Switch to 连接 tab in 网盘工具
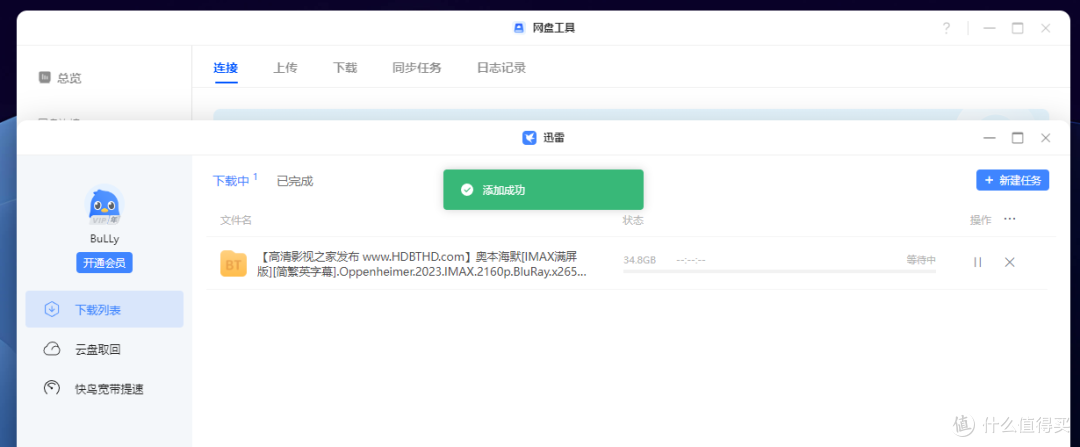 click(x=225, y=67)
